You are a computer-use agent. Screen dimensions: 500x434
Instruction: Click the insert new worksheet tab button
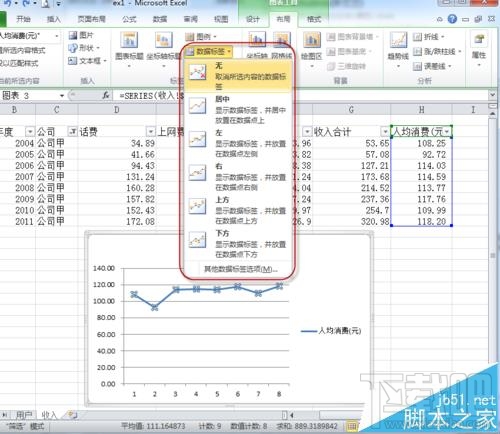tap(72, 415)
